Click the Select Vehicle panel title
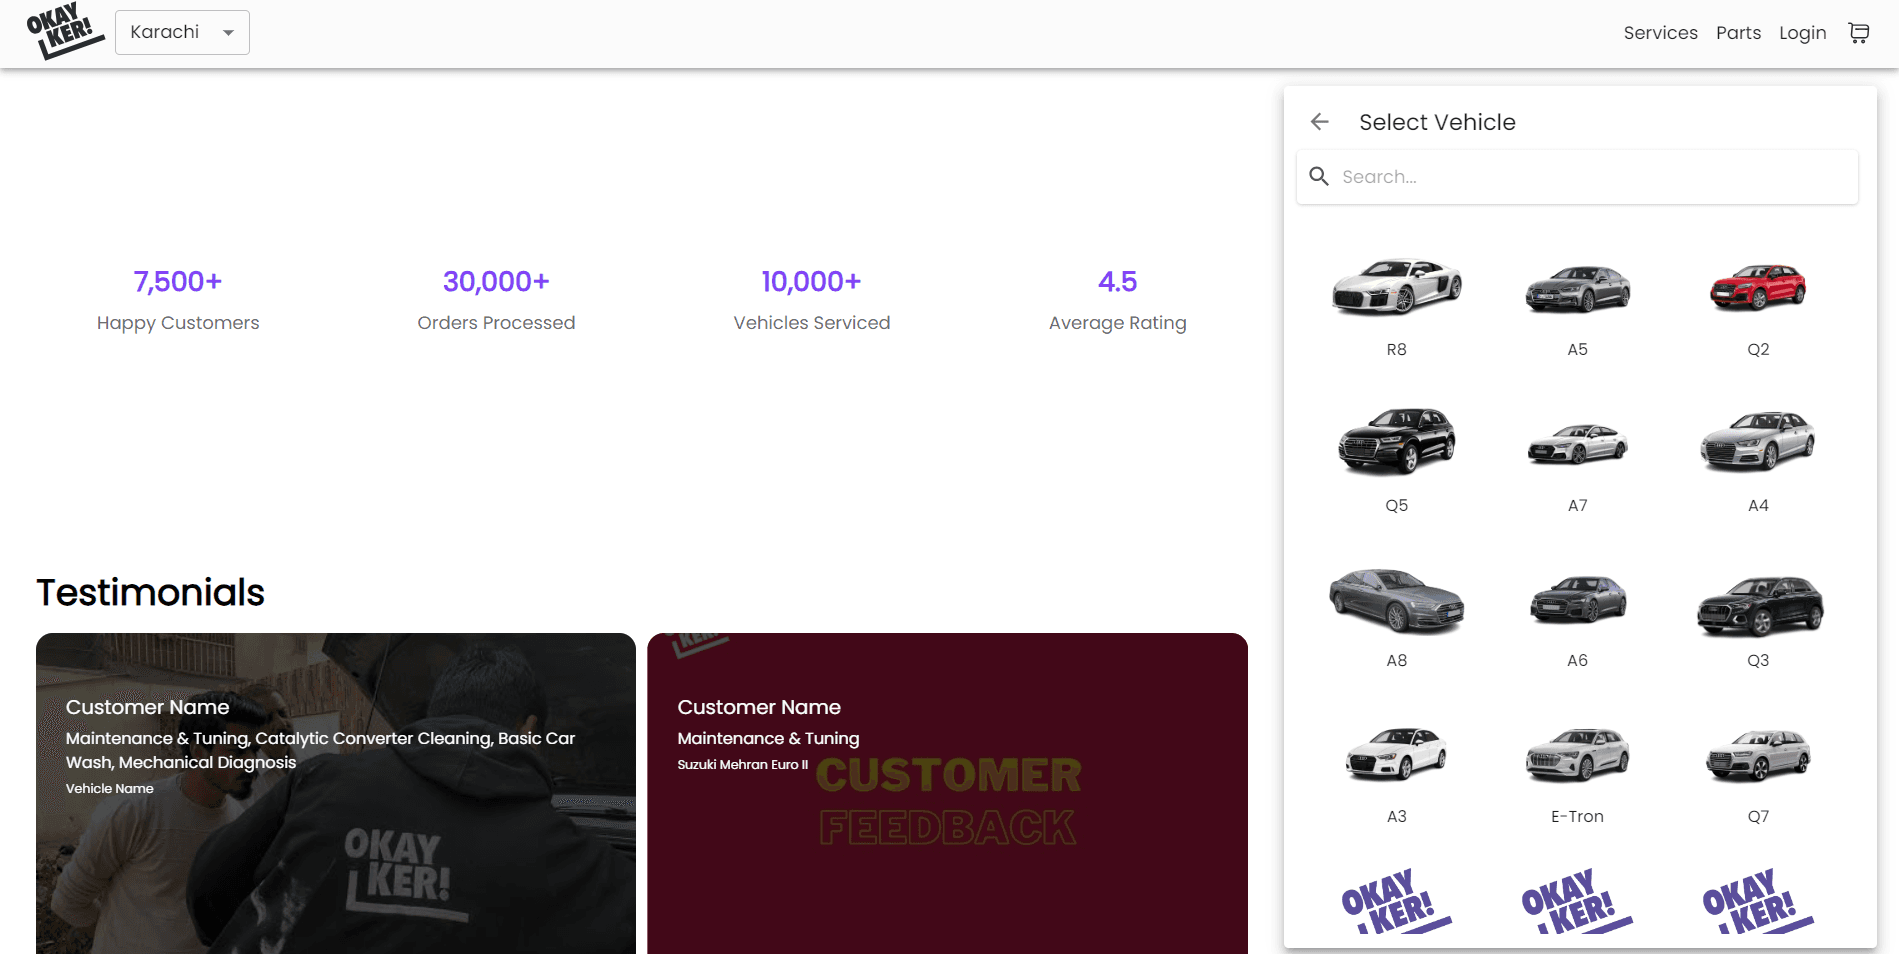This screenshot has width=1899, height=954. pyautogui.click(x=1437, y=122)
